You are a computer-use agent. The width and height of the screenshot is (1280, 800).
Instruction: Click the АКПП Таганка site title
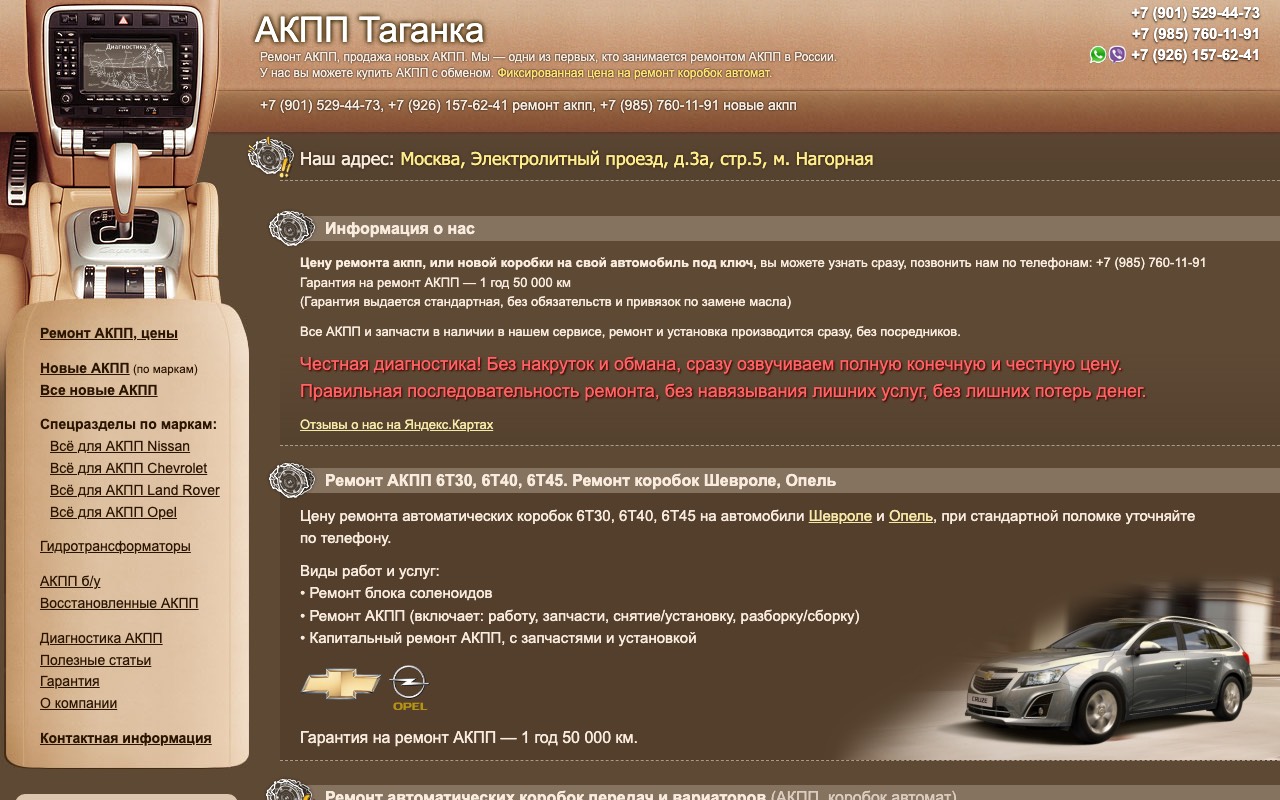(369, 30)
